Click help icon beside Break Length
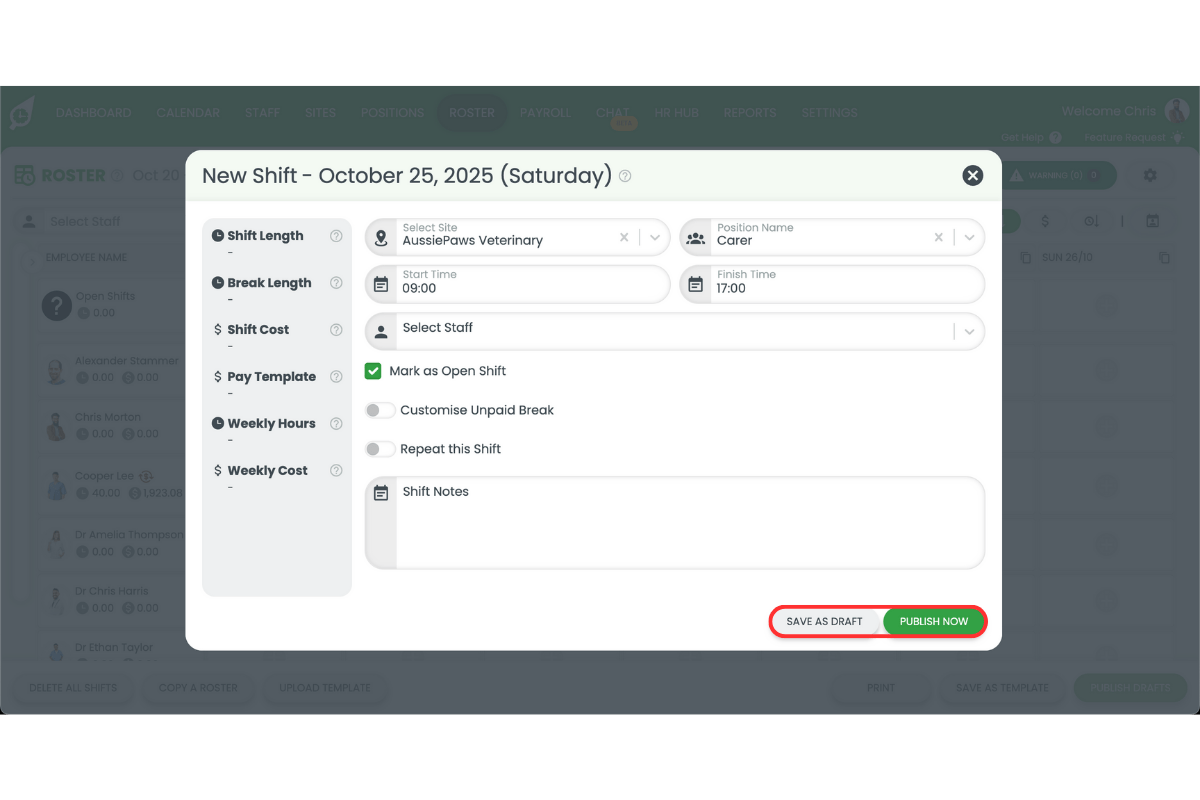Image resolution: width=1200 pixels, height=800 pixels. (336, 283)
